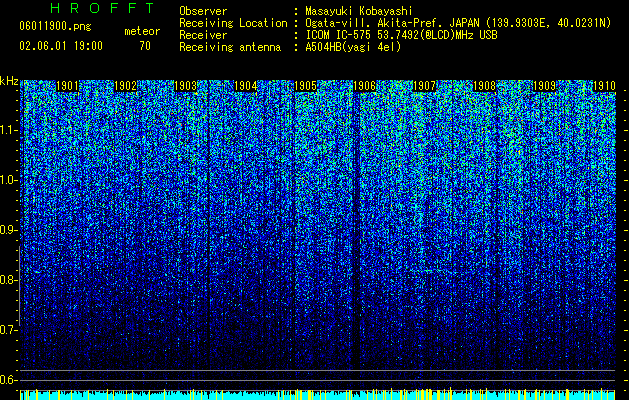Click the 1910 time marker
Image resolution: width=629 pixels, height=400 pixels.
[604, 86]
